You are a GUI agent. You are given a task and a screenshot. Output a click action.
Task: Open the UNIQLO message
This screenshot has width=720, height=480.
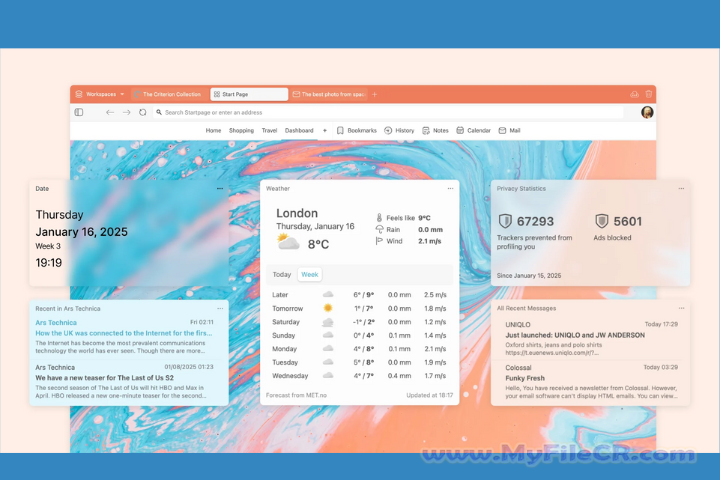tap(591, 339)
